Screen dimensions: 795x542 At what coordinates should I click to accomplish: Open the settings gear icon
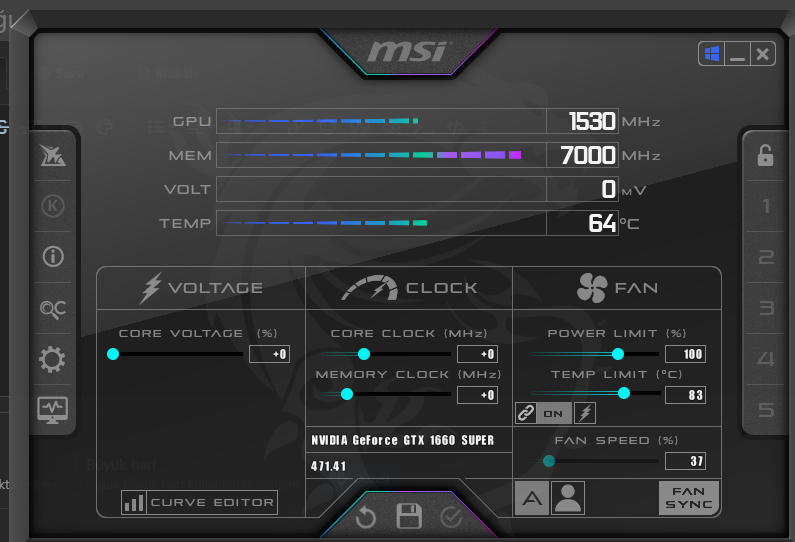tap(52, 359)
